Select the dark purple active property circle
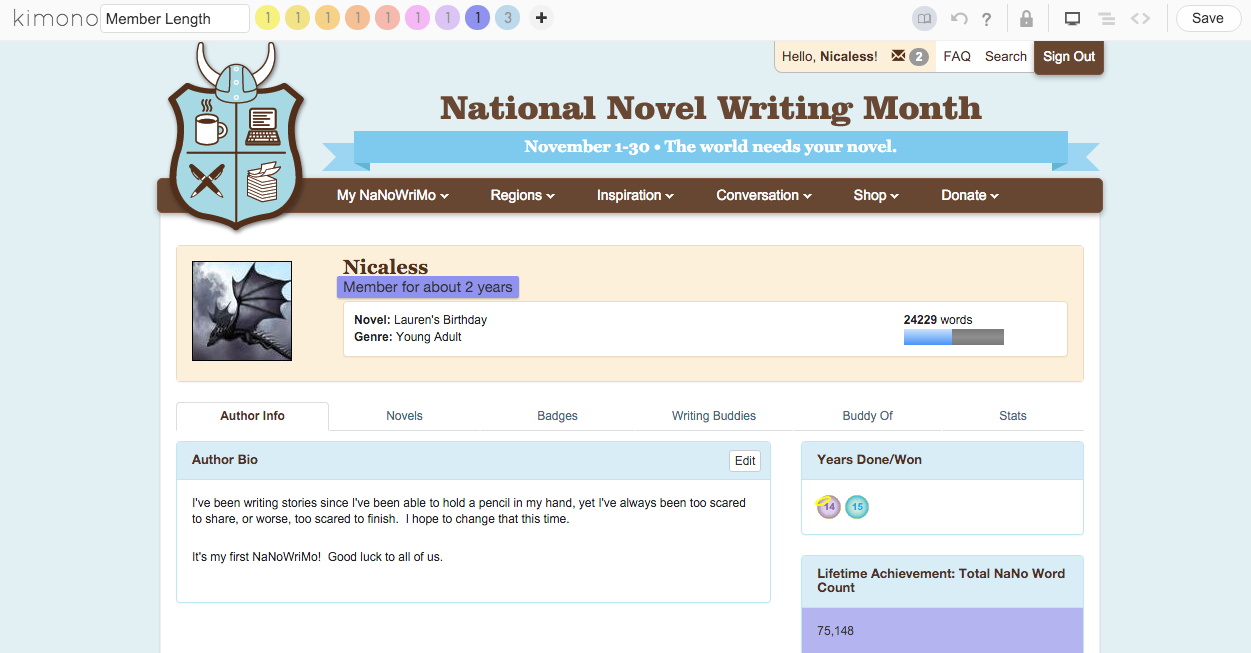This screenshot has width=1251, height=653. [477, 18]
